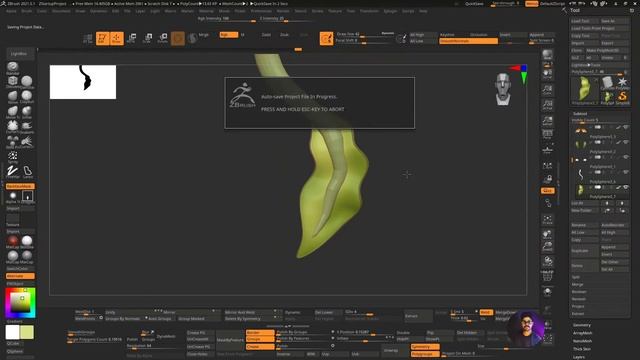
Task: Toggle the Zadd button
Action: (266, 35)
